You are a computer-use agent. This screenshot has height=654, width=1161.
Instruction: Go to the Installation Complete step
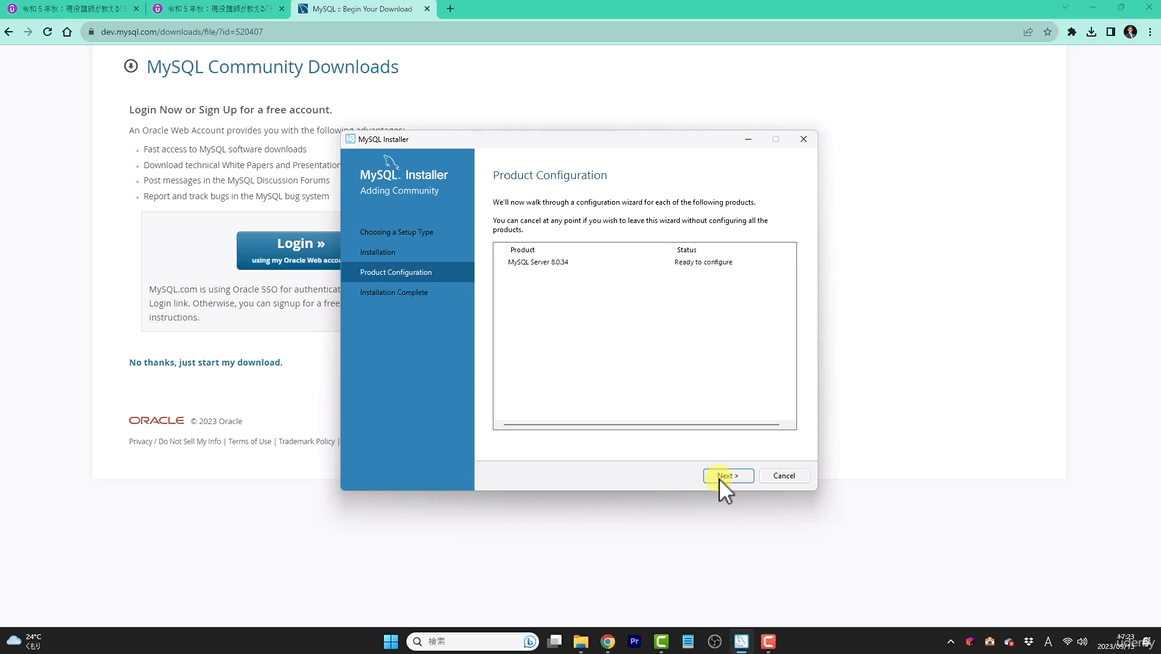point(393,292)
